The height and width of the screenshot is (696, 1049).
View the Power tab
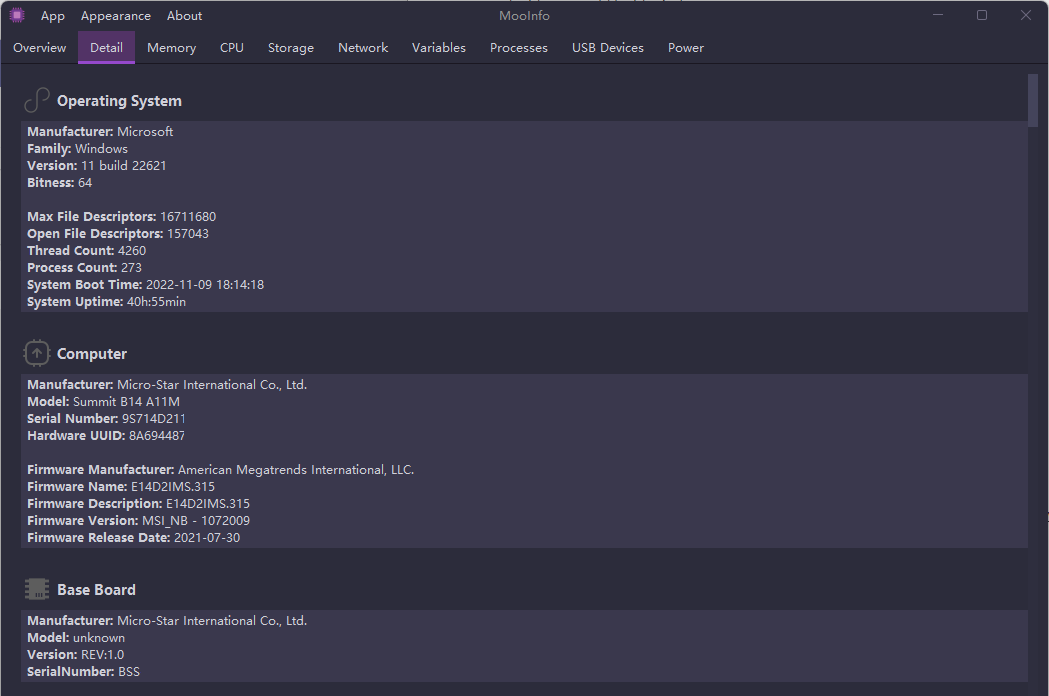(686, 48)
